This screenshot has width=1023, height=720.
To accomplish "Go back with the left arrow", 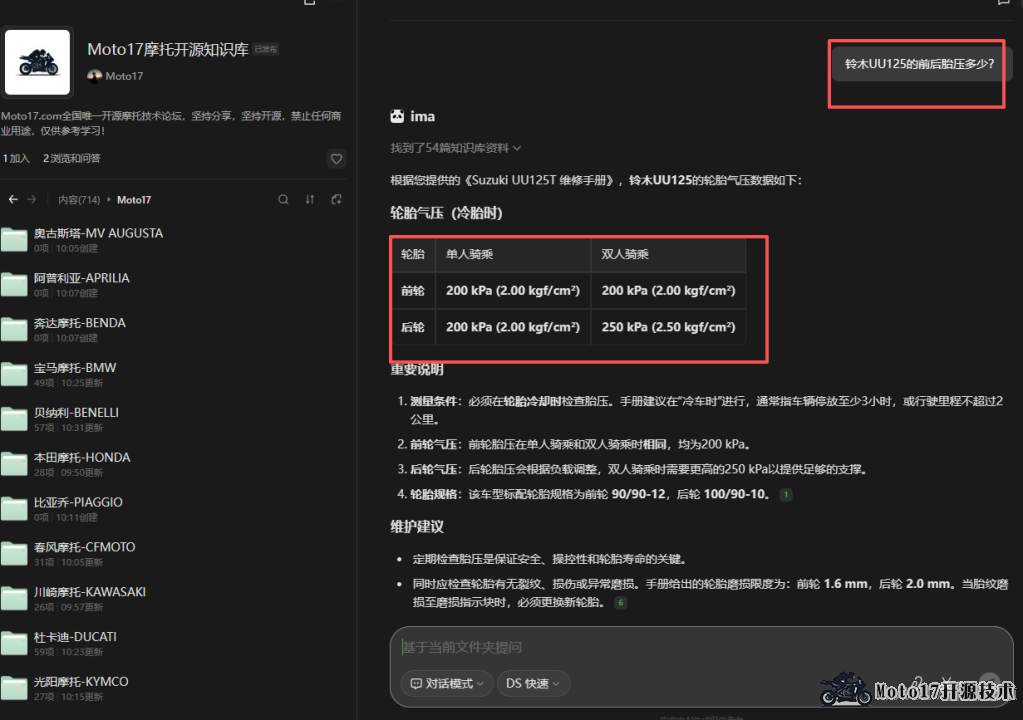I will pyautogui.click(x=14, y=200).
